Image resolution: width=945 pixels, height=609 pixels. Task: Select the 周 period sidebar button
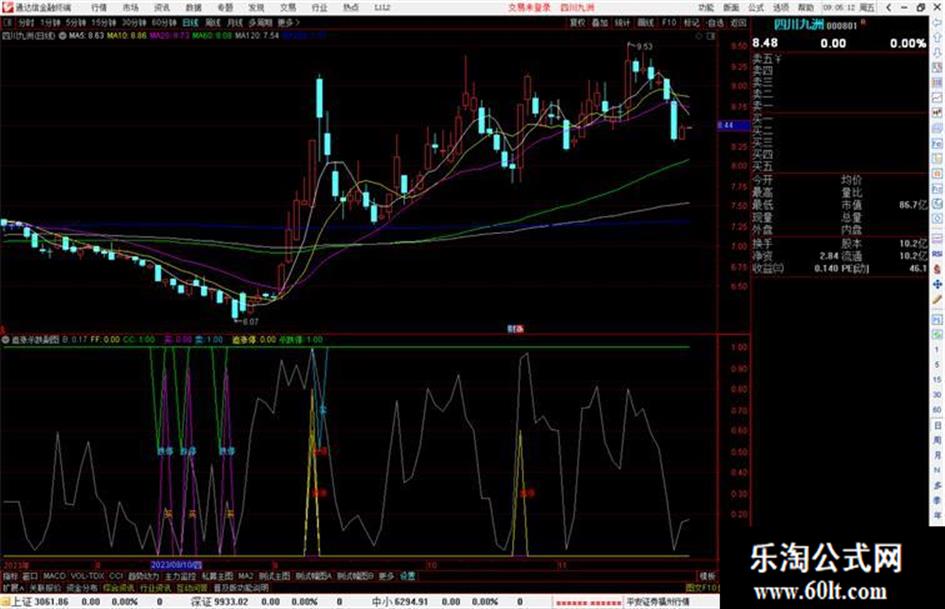tap(937, 440)
